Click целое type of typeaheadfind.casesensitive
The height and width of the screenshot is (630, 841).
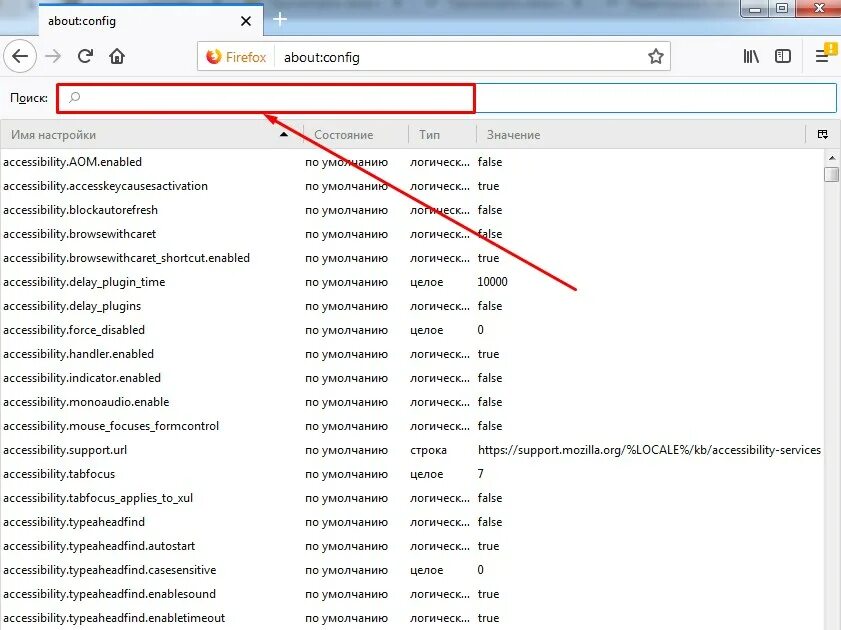[x=427, y=570]
